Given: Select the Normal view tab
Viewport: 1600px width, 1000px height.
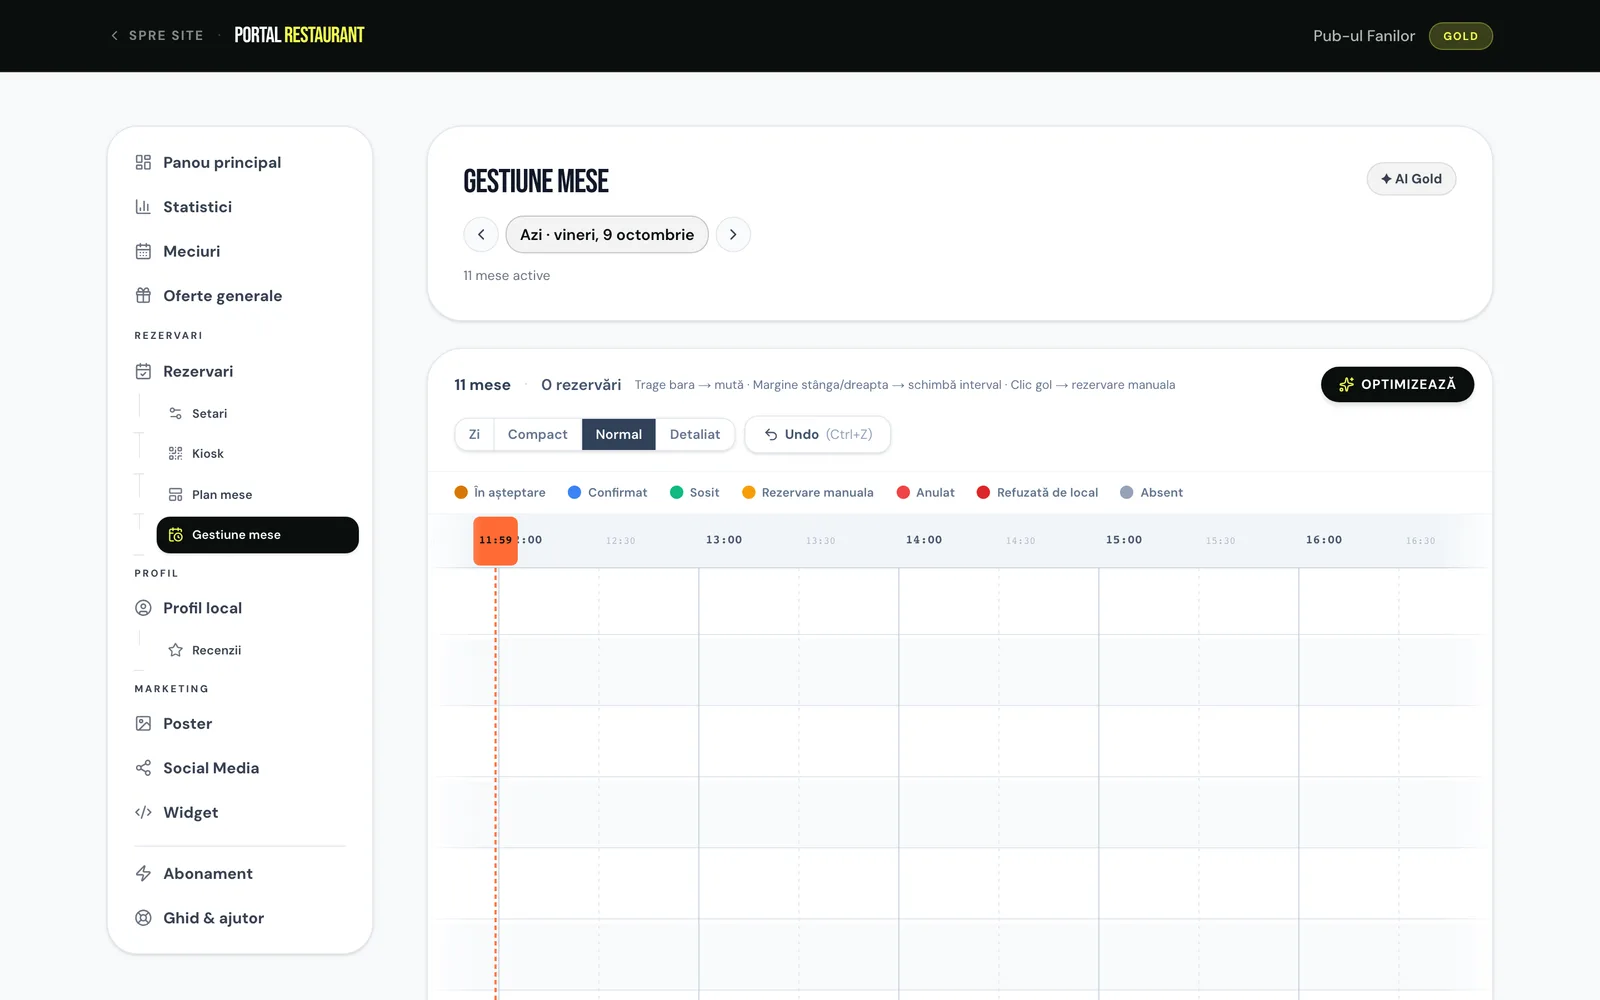Looking at the screenshot, I should [619, 435].
